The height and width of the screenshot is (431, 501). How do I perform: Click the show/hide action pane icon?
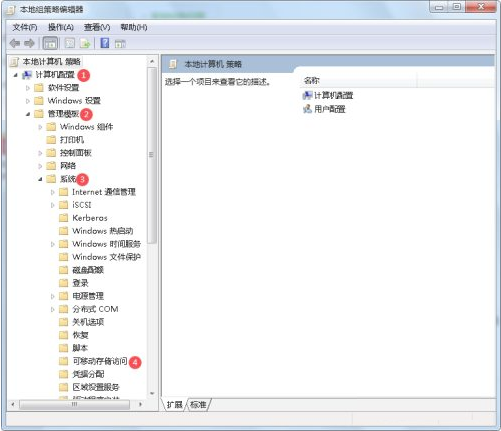coord(120,44)
